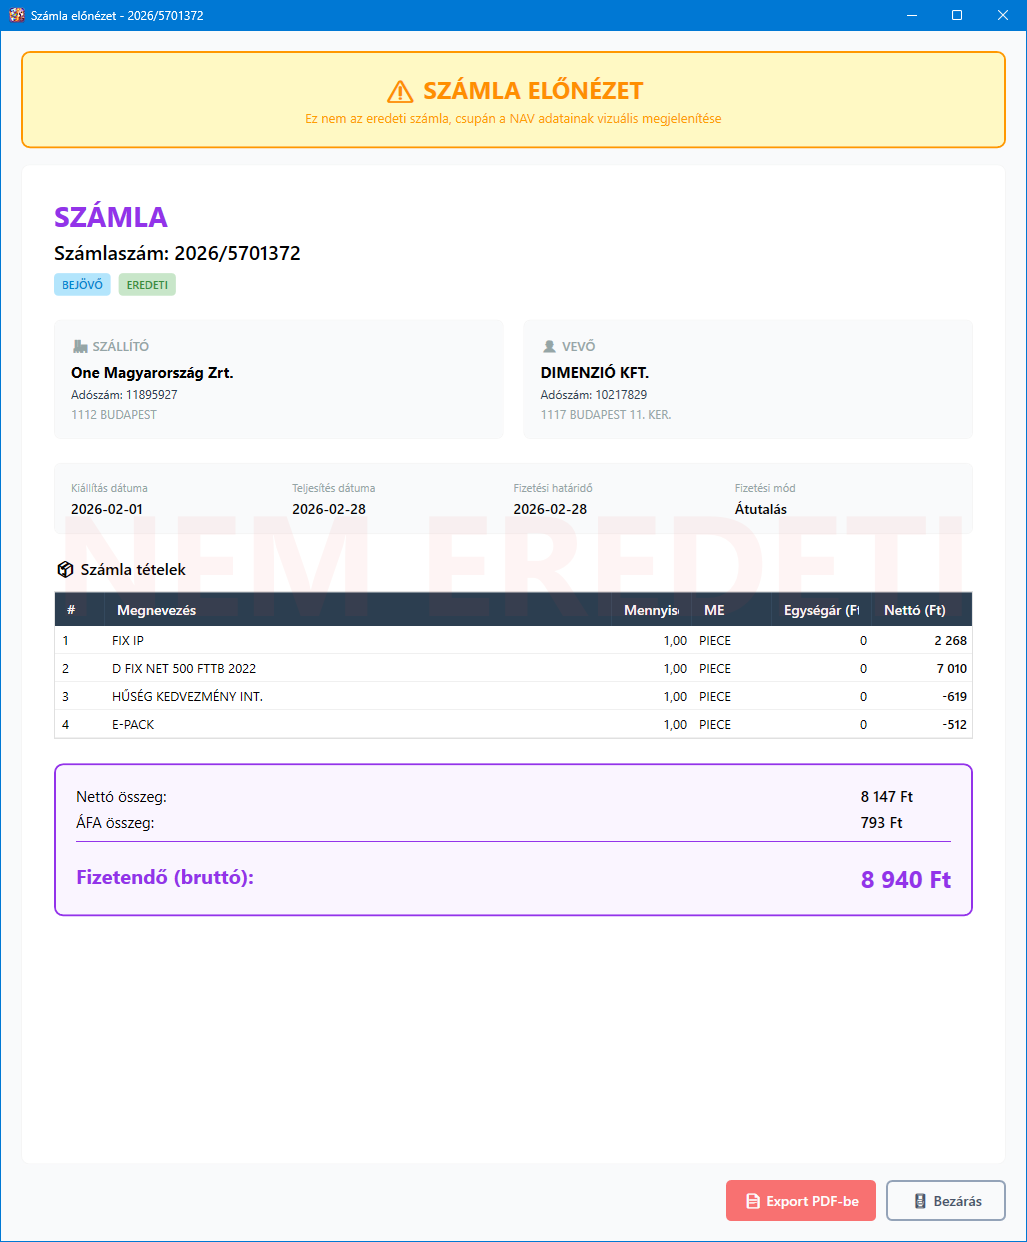
Task: Click the Megnevezés column header
Action: point(156,610)
